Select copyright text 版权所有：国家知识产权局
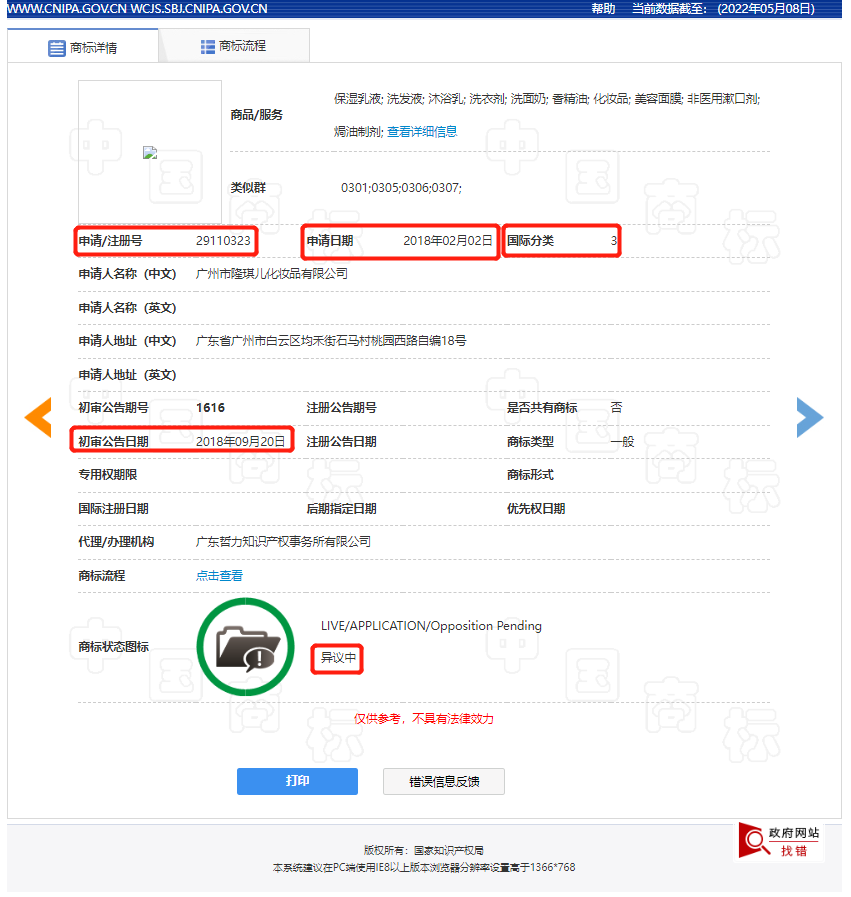 coord(424,850)
